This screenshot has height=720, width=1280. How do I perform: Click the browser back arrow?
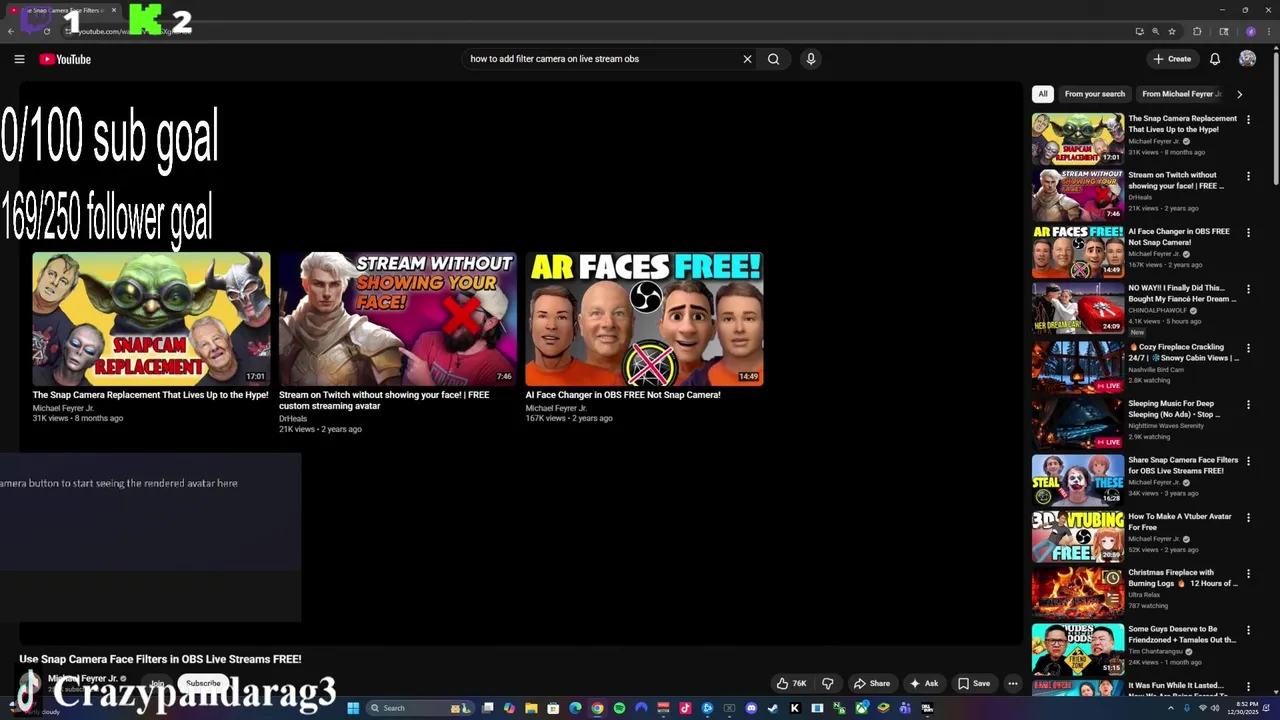tap(10, 31)
